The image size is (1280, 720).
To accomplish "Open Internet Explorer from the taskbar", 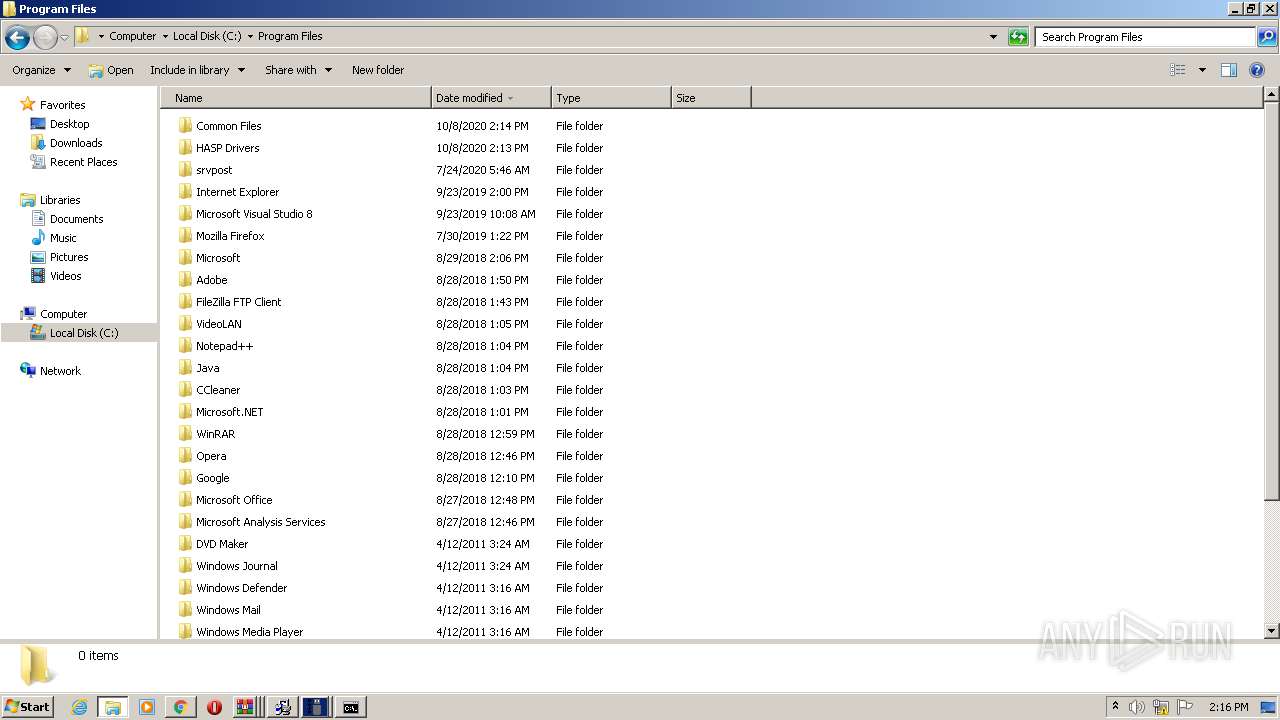I will click(79, 707).
